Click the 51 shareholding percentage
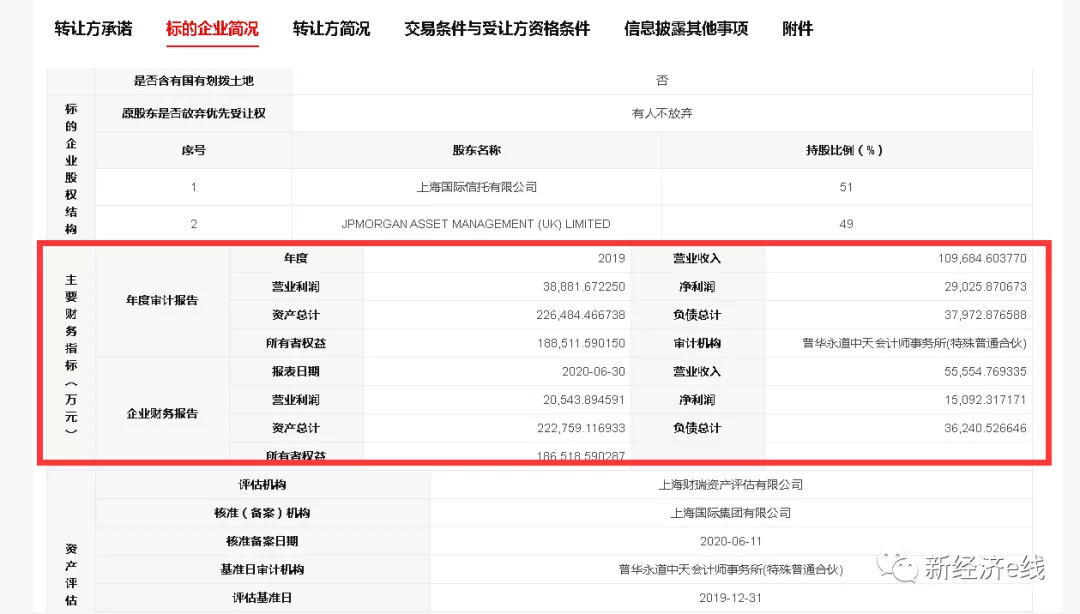This screenshot has height=614, width=1080. pos(846,187)
